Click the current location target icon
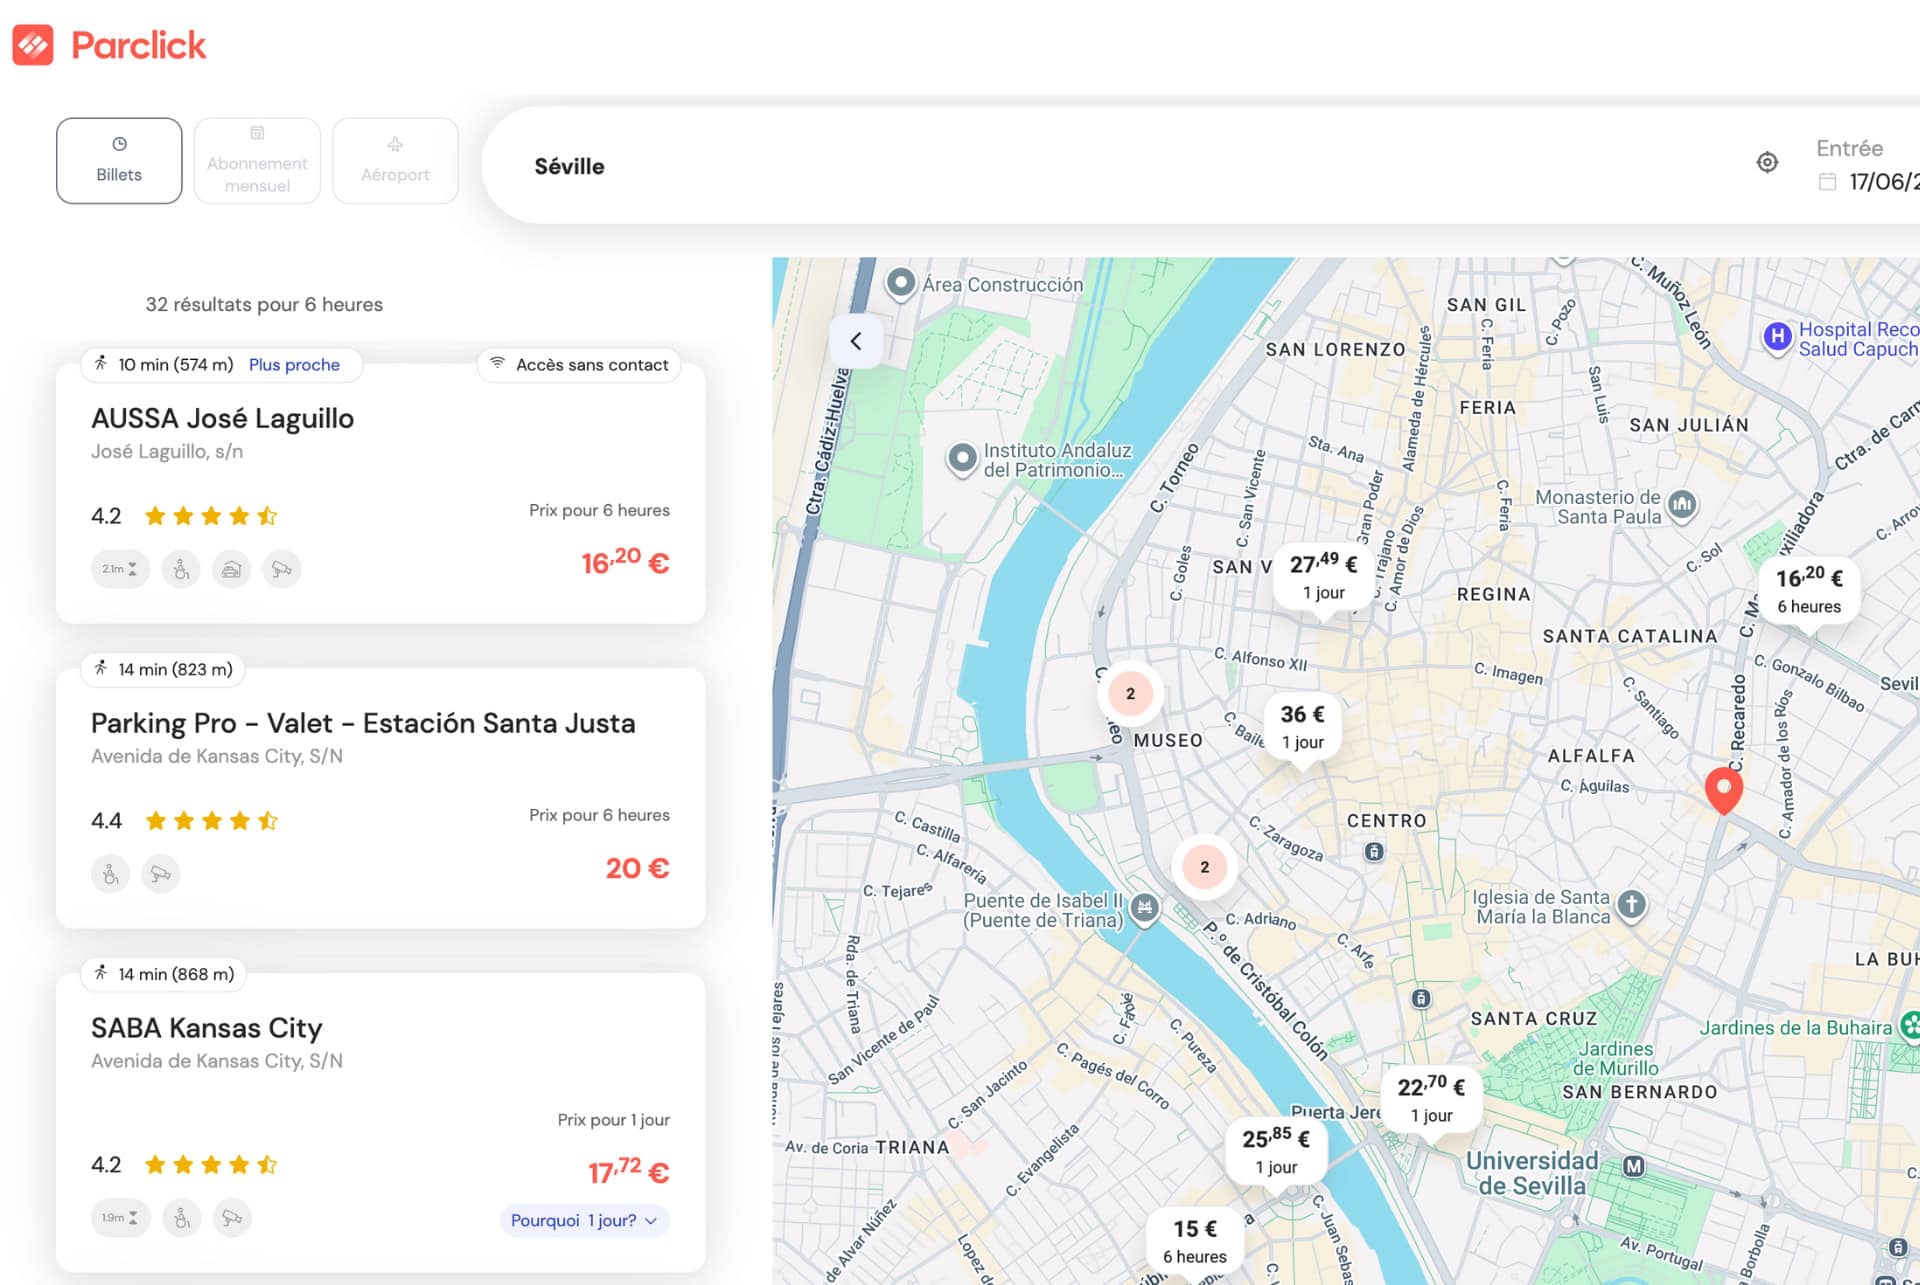Screen dimensions: 1920x1285 coord(1767,162)
